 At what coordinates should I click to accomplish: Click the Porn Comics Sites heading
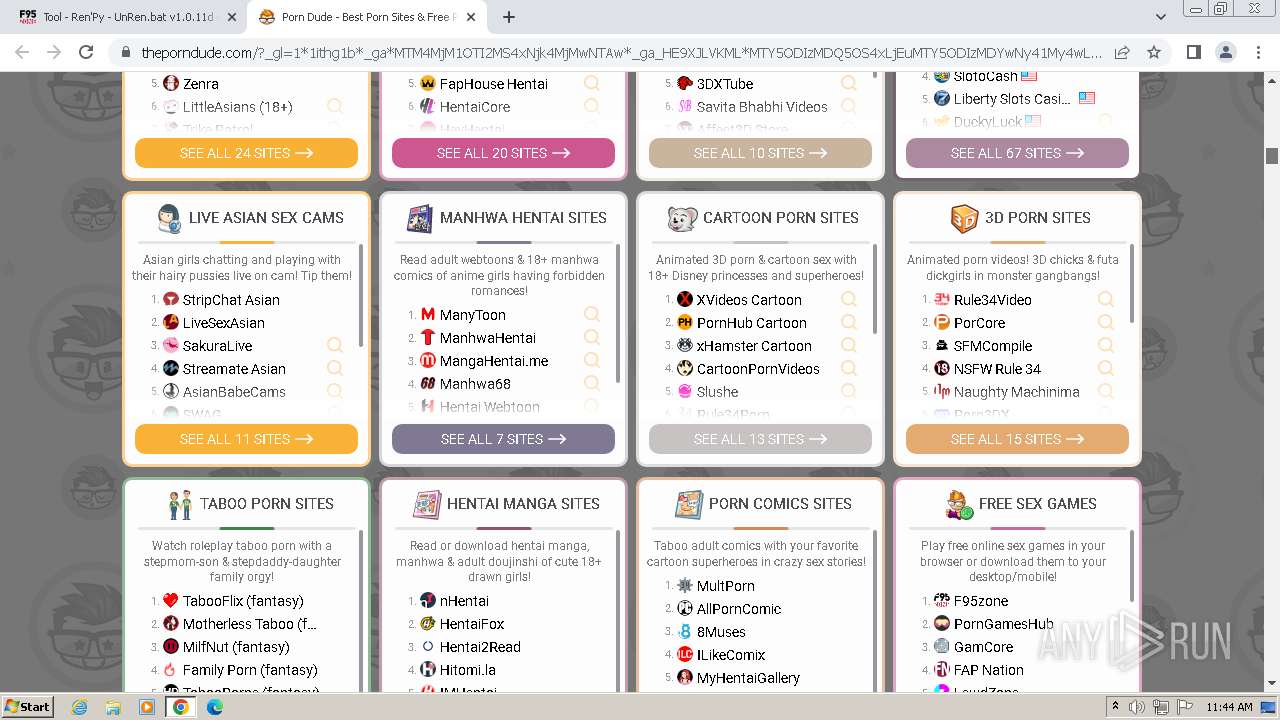click(780, 504)
